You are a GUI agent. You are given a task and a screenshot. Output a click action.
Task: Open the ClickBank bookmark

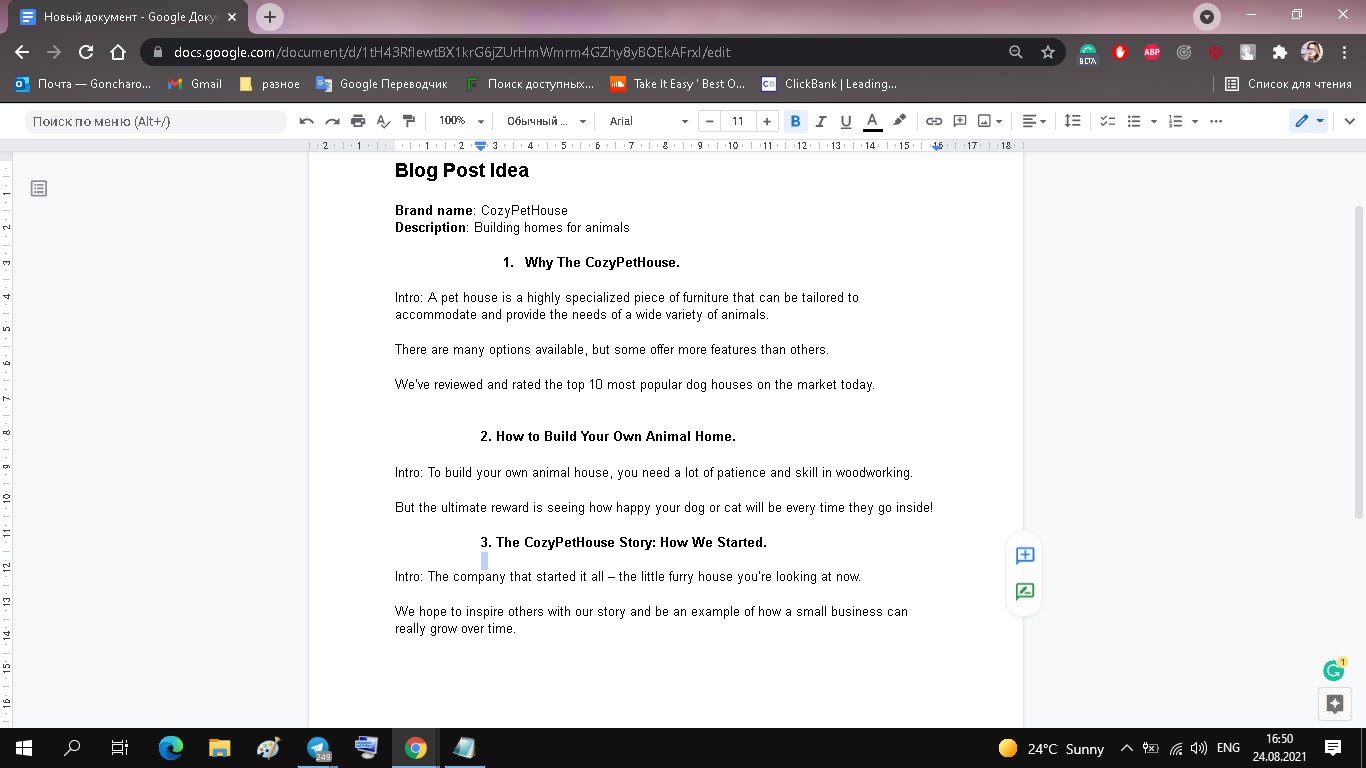click(829, 84)
